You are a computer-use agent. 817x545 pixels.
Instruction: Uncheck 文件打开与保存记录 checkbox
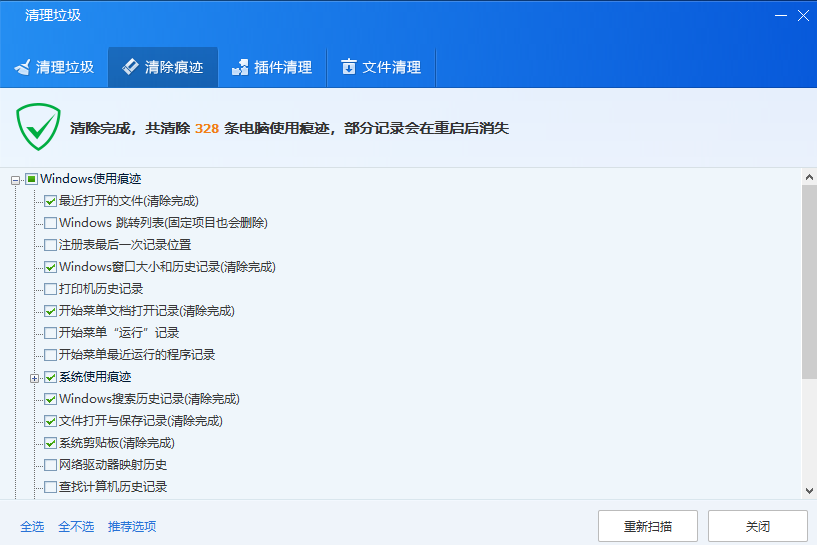pos(51,421)
